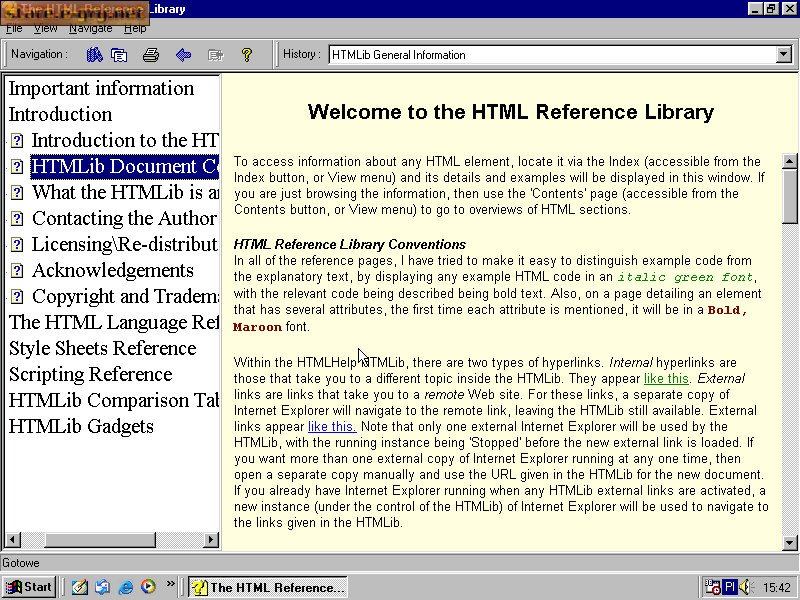This screenshot has height=600, width=800.
Task: Click topic icon beside Introduction to the HT
Action: pos(17,140)
